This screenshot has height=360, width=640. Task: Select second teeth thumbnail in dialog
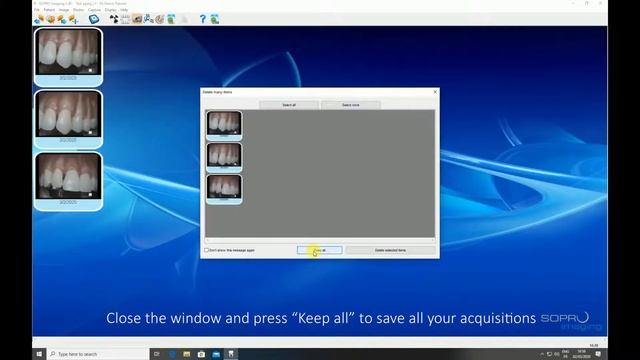pos(224,157)
